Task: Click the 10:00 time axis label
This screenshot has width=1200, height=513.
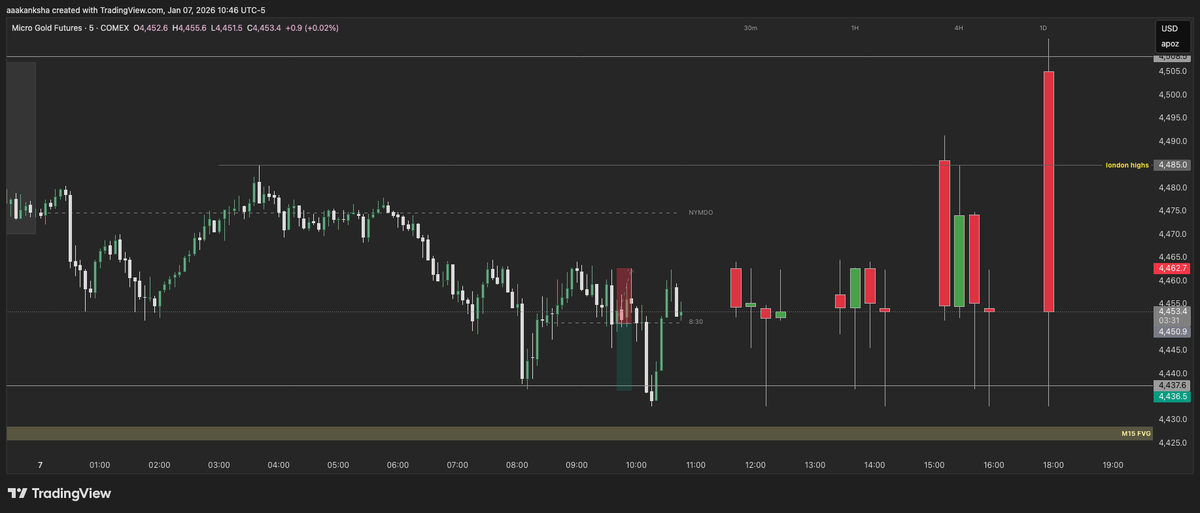Action: coord(636,465)
